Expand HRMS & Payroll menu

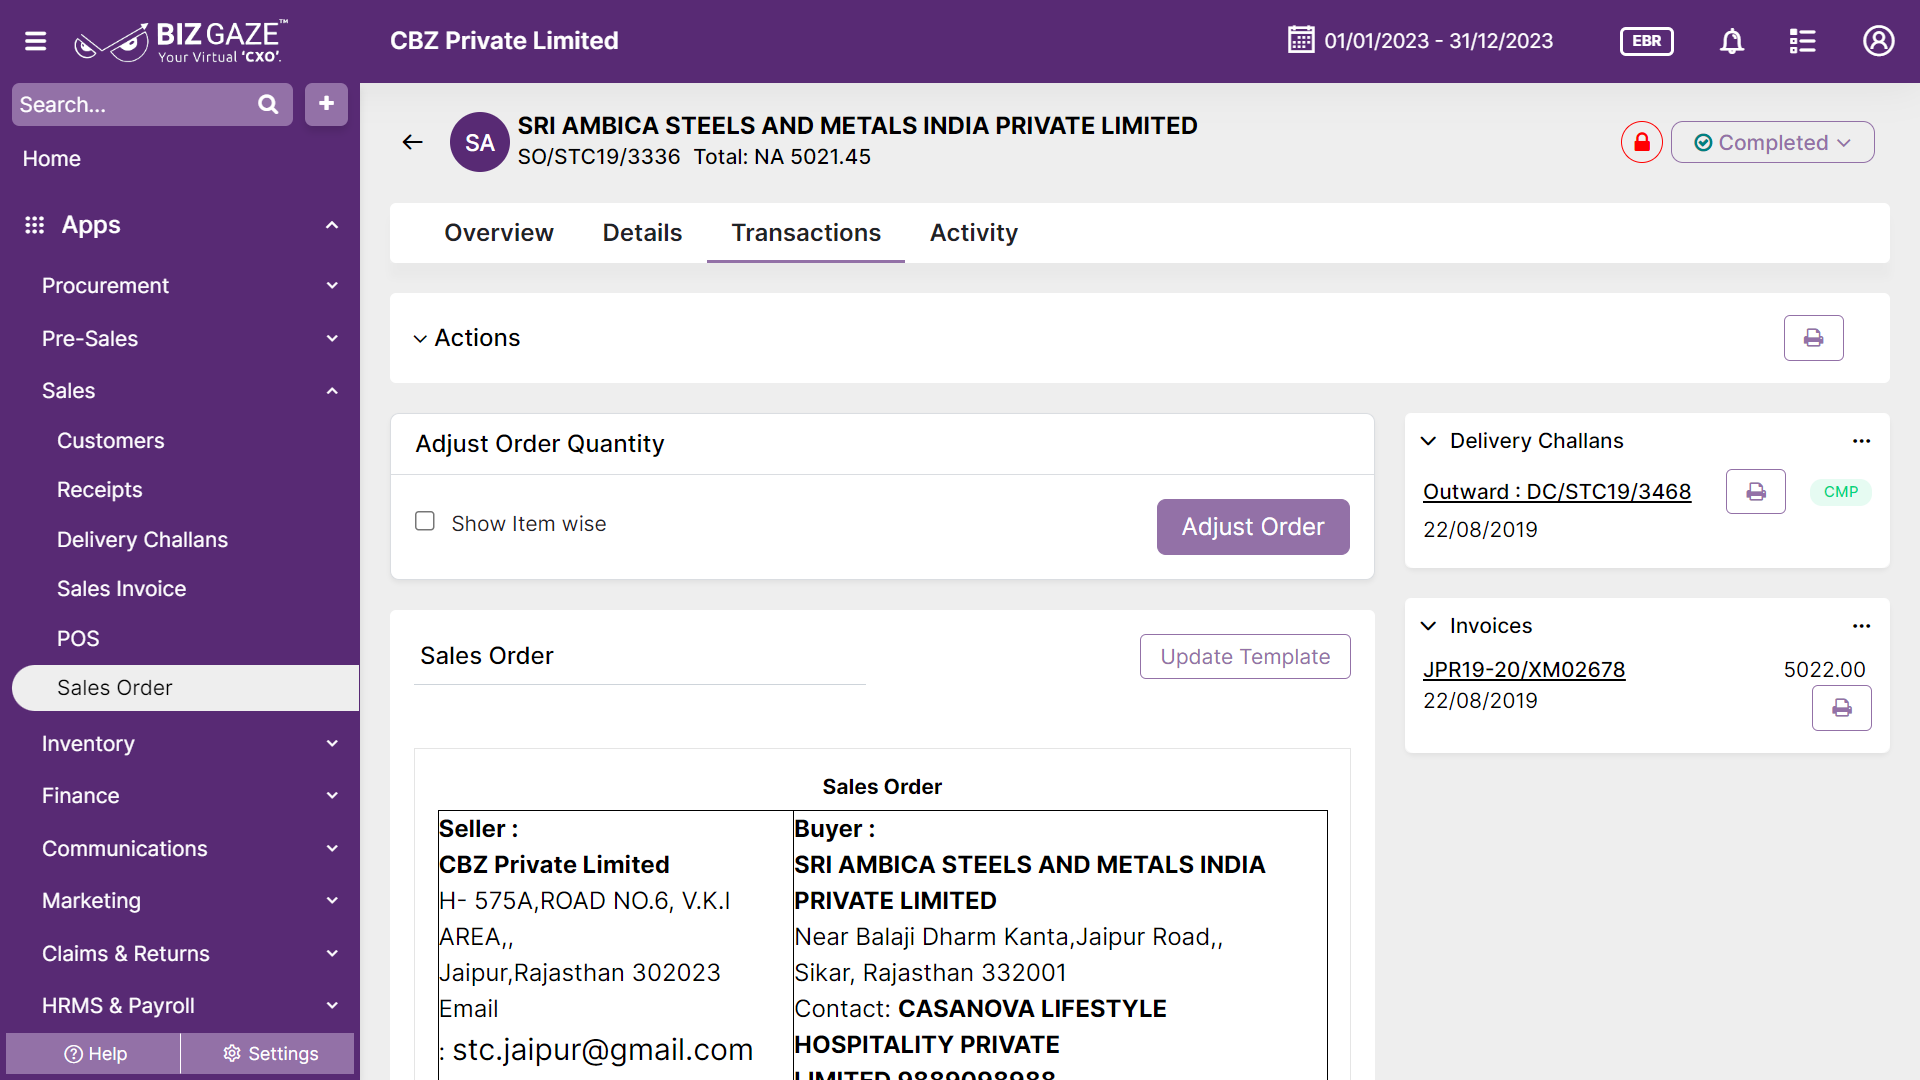(332, 1006)
